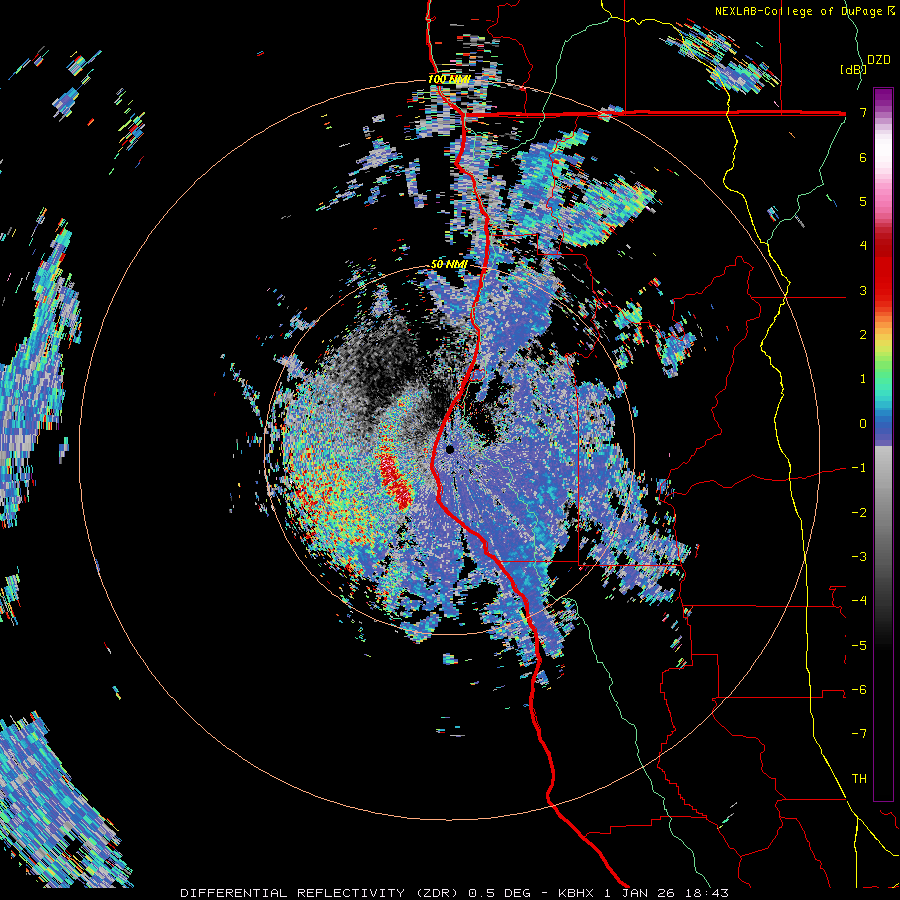Click the -7 value on color scale
900x900 pixels.
tap(859, 734)
